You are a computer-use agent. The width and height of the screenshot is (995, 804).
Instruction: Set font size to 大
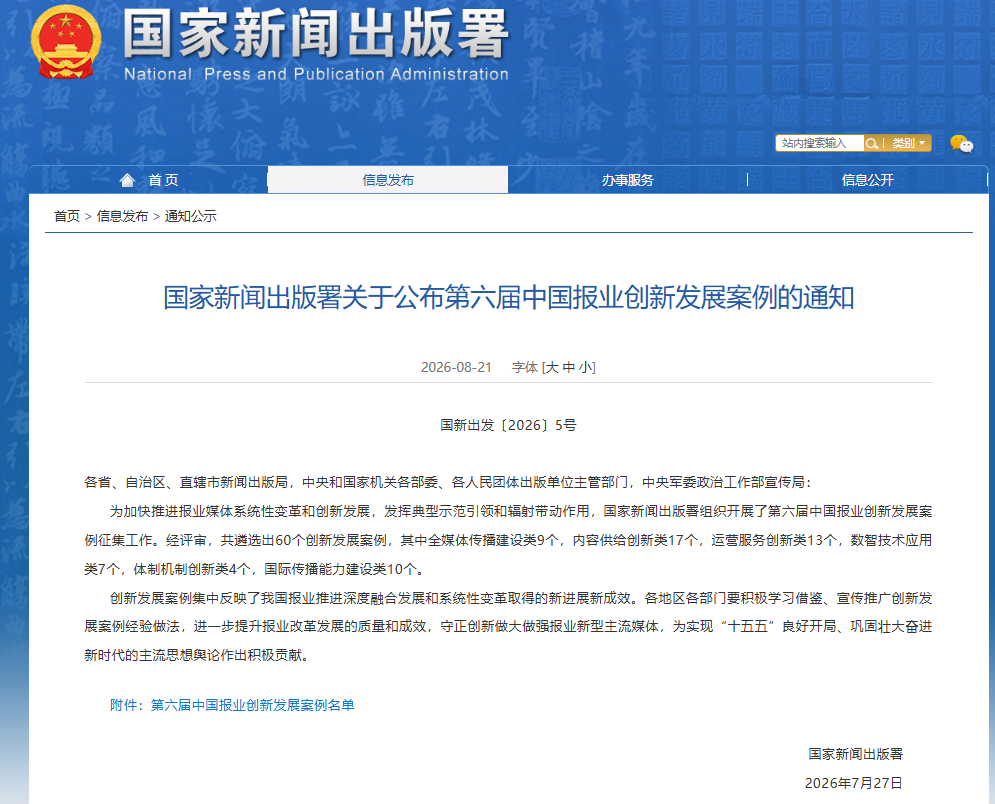[x=552, y=367]
